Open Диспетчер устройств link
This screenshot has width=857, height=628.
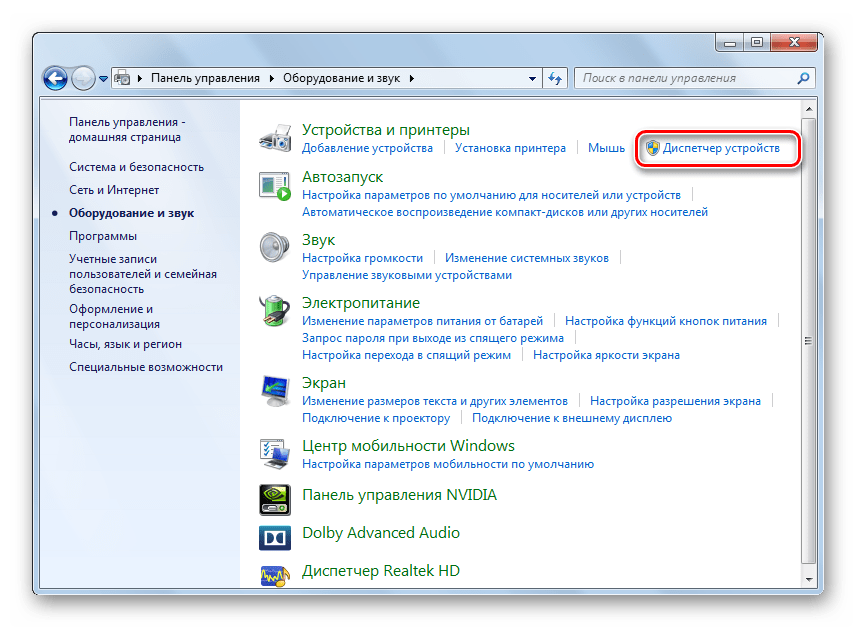point(721,148)
